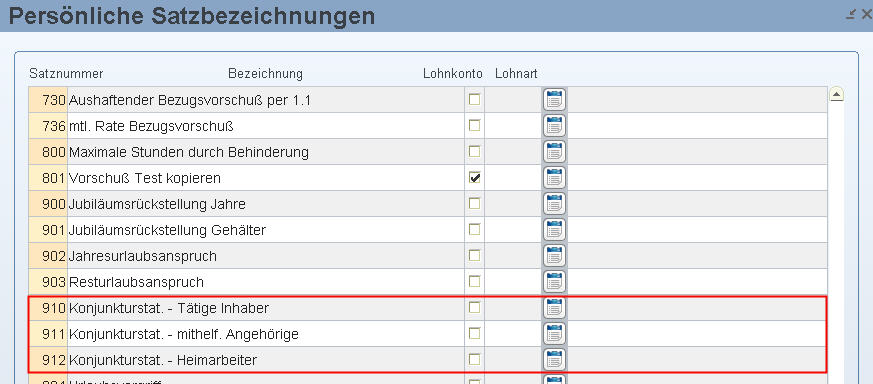Open Lohnart lookup for Jubiläumsrückstellung Jahre
This screenshot has width=873, height=384.
pos(554,204)
